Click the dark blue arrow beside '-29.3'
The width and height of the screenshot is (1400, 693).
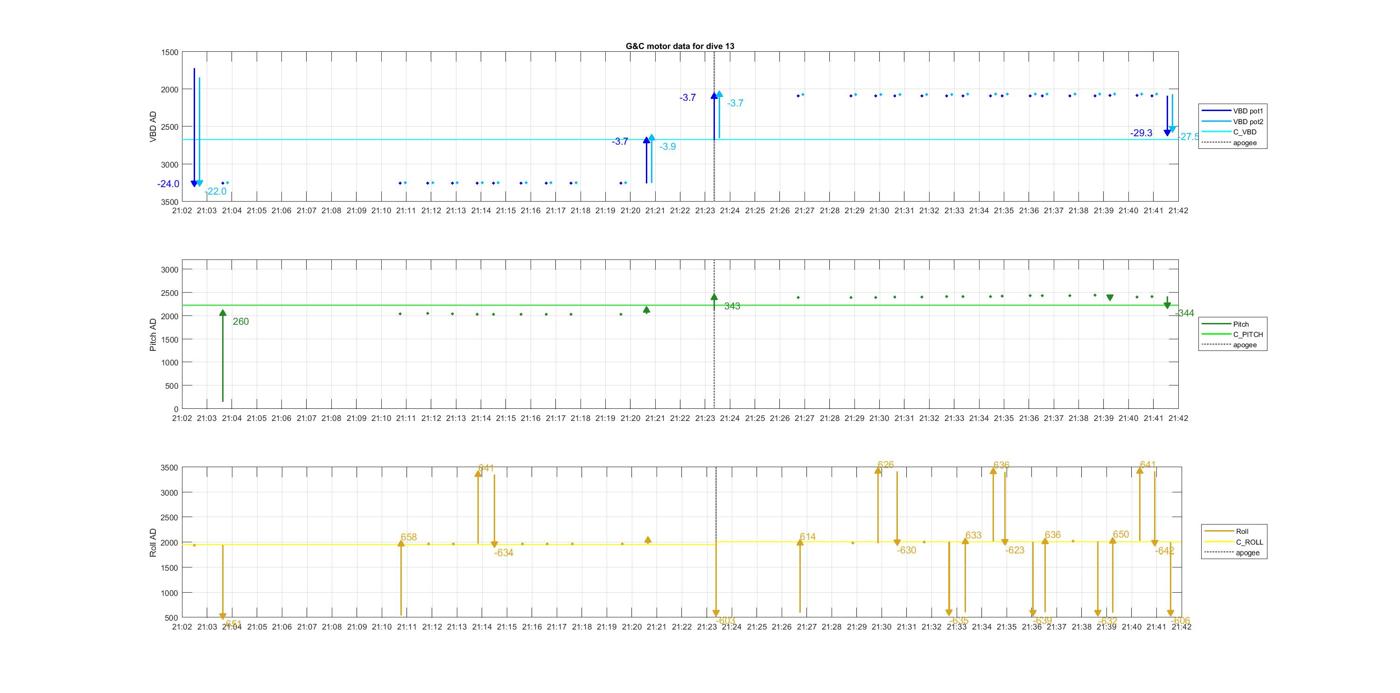1167,116
